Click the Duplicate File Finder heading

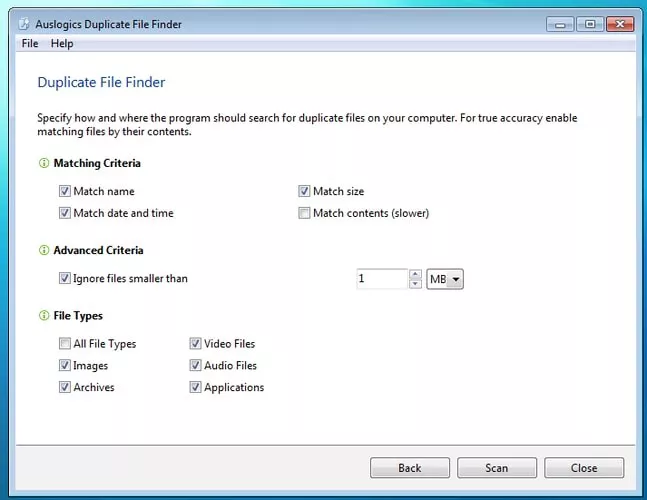pos(101,82)
